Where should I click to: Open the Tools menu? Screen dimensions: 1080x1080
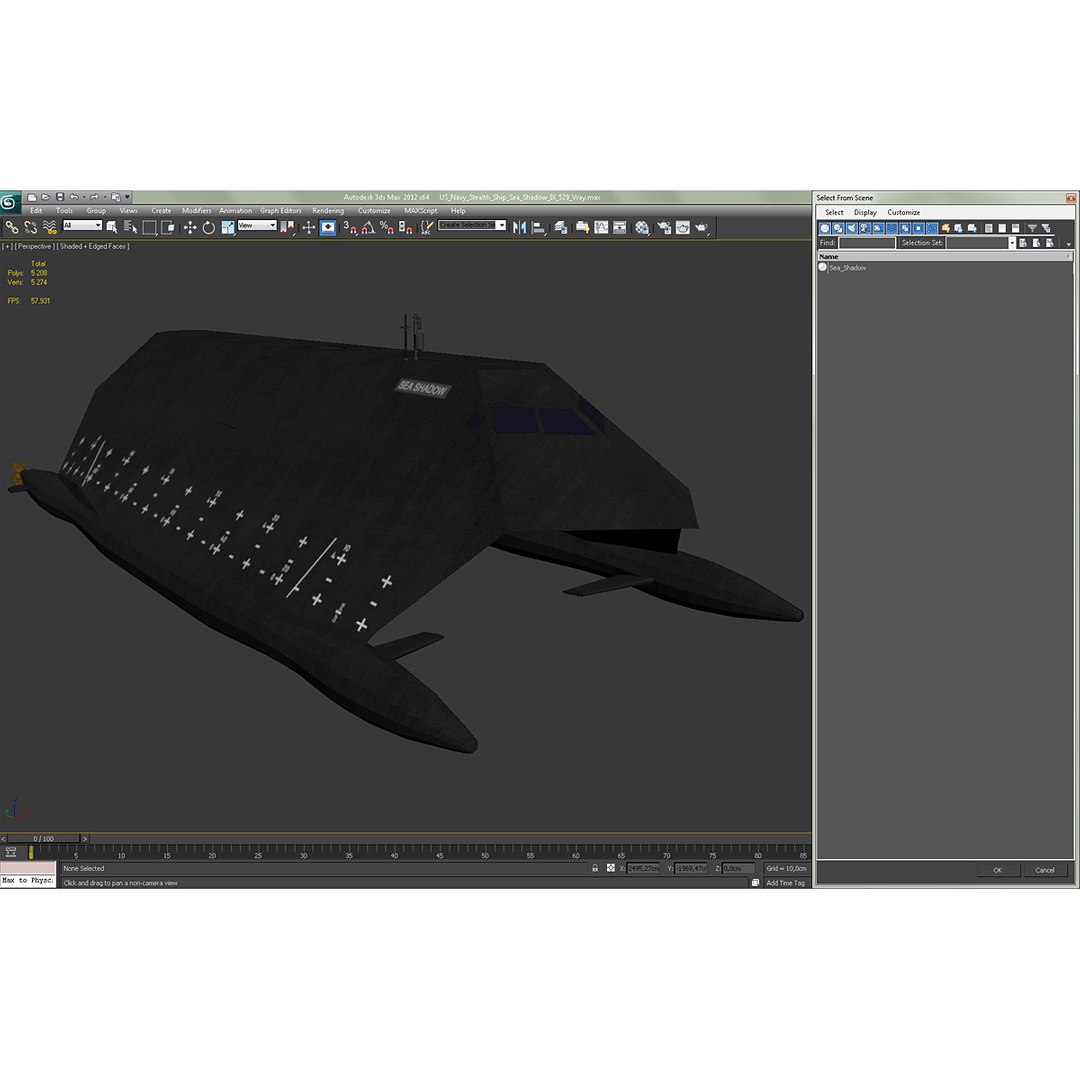pyautogui.click(x=64, y=211)
